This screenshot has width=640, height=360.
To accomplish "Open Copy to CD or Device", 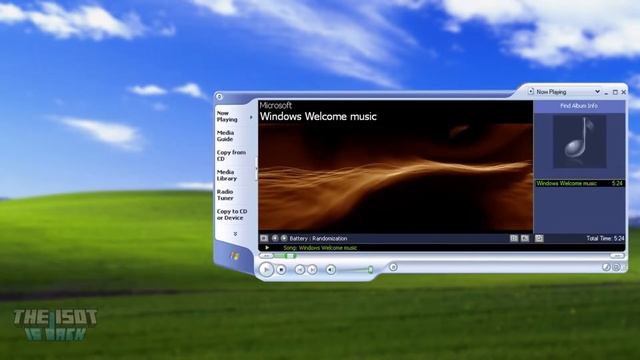I will click(232, 215).
